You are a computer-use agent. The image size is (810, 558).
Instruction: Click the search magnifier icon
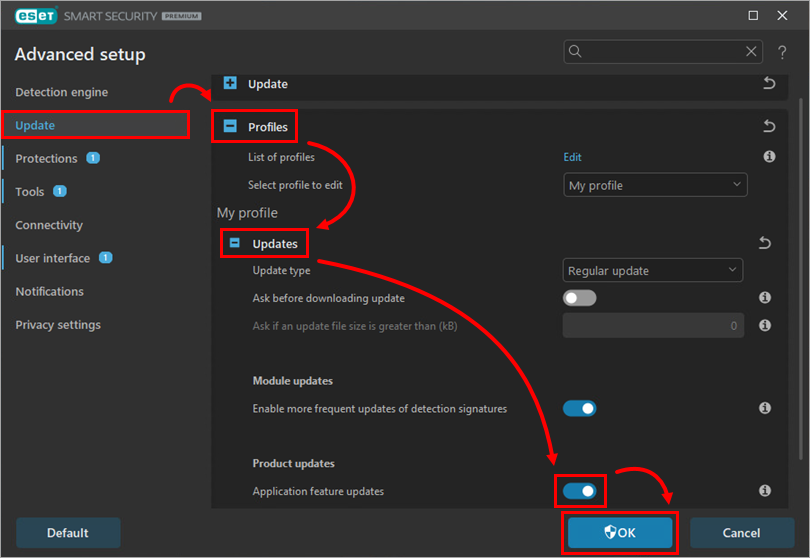[x=575, y=51]
